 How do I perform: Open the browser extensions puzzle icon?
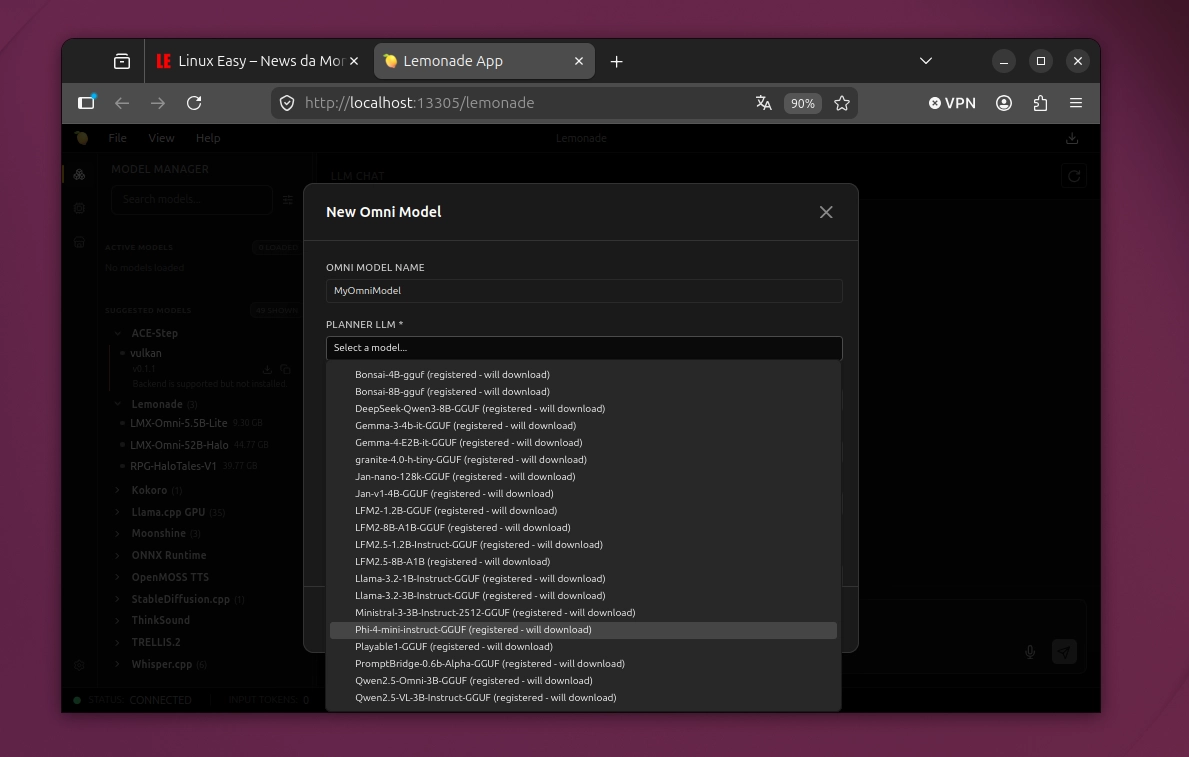pos(1040,103)
